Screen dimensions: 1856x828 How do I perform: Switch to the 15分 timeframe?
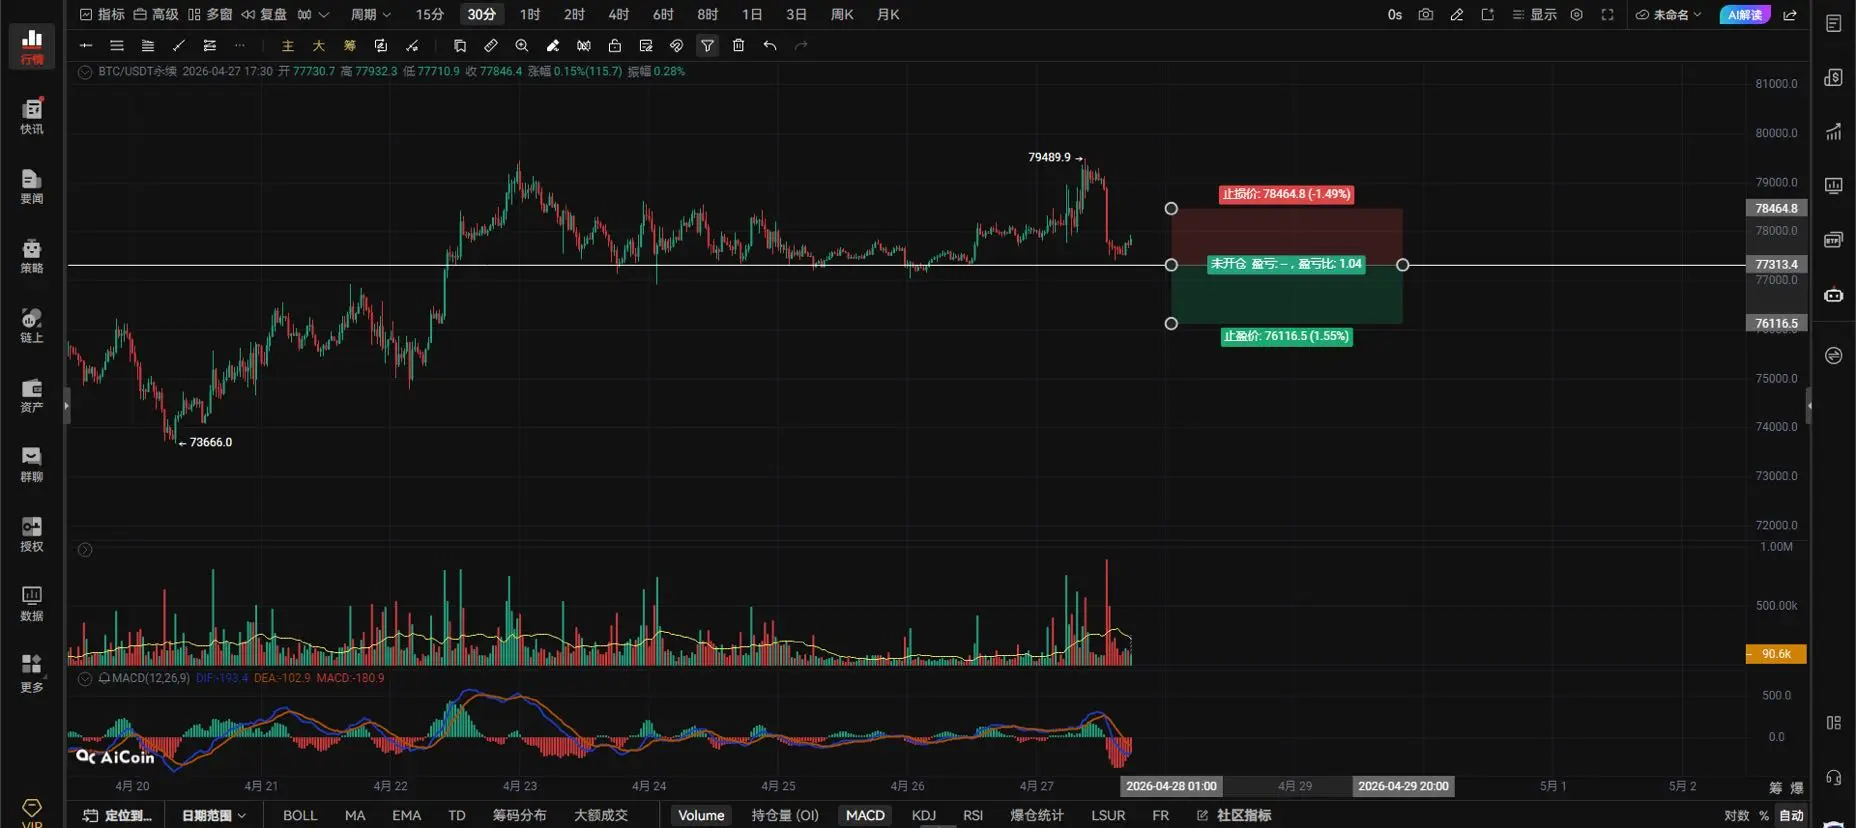(x=430, y=14)
